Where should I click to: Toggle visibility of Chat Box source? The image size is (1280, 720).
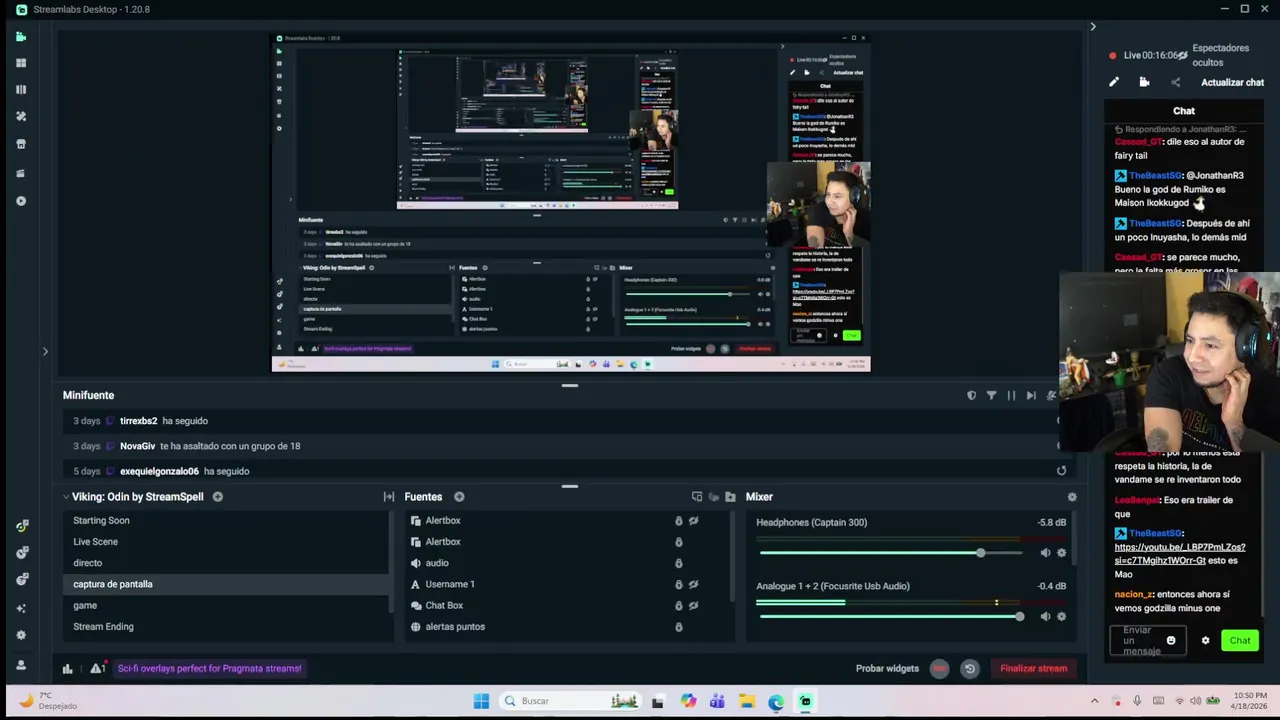(x=693, y=606)
